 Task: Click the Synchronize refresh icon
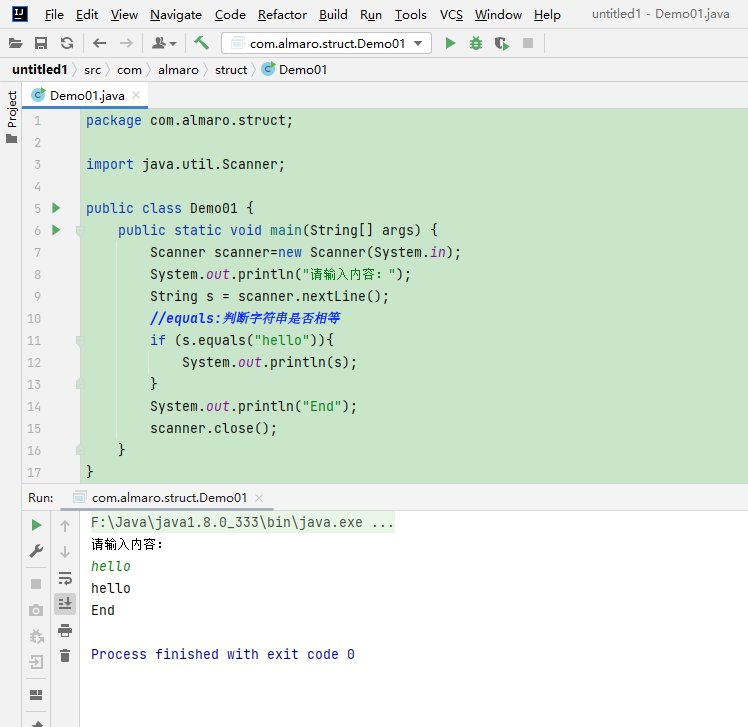coord(67,43)
